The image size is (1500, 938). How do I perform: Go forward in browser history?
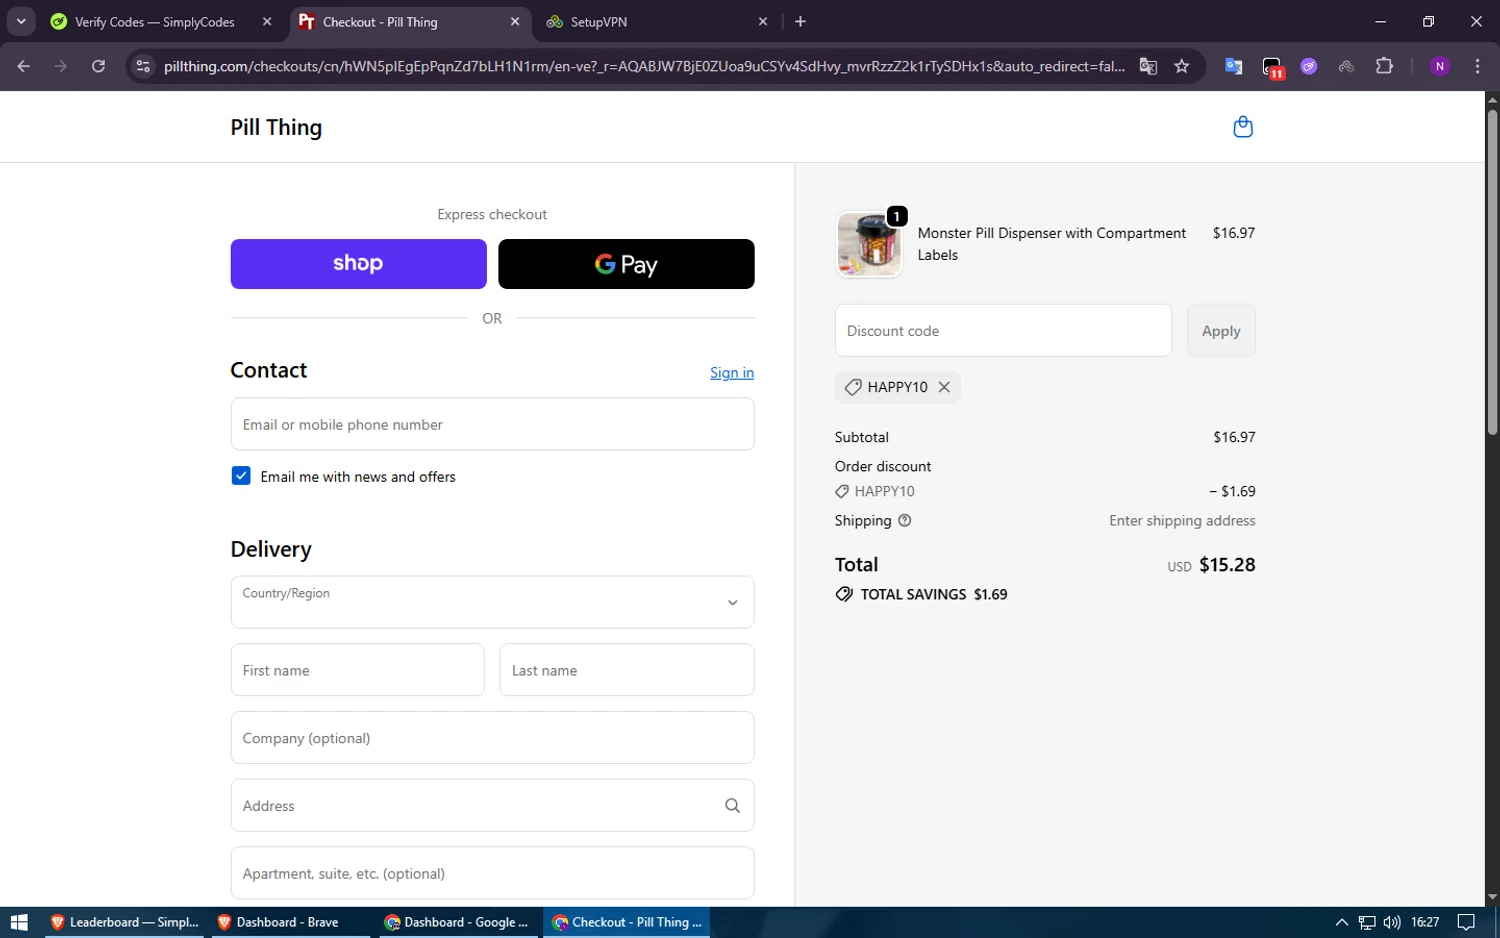(61, 66)
